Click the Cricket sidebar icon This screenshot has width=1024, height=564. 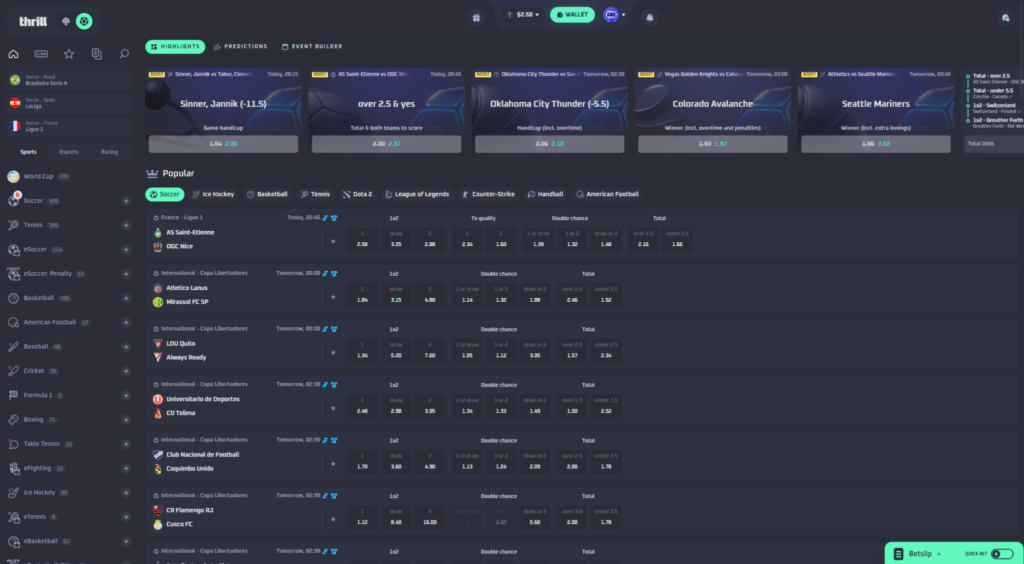coord(13,371)
